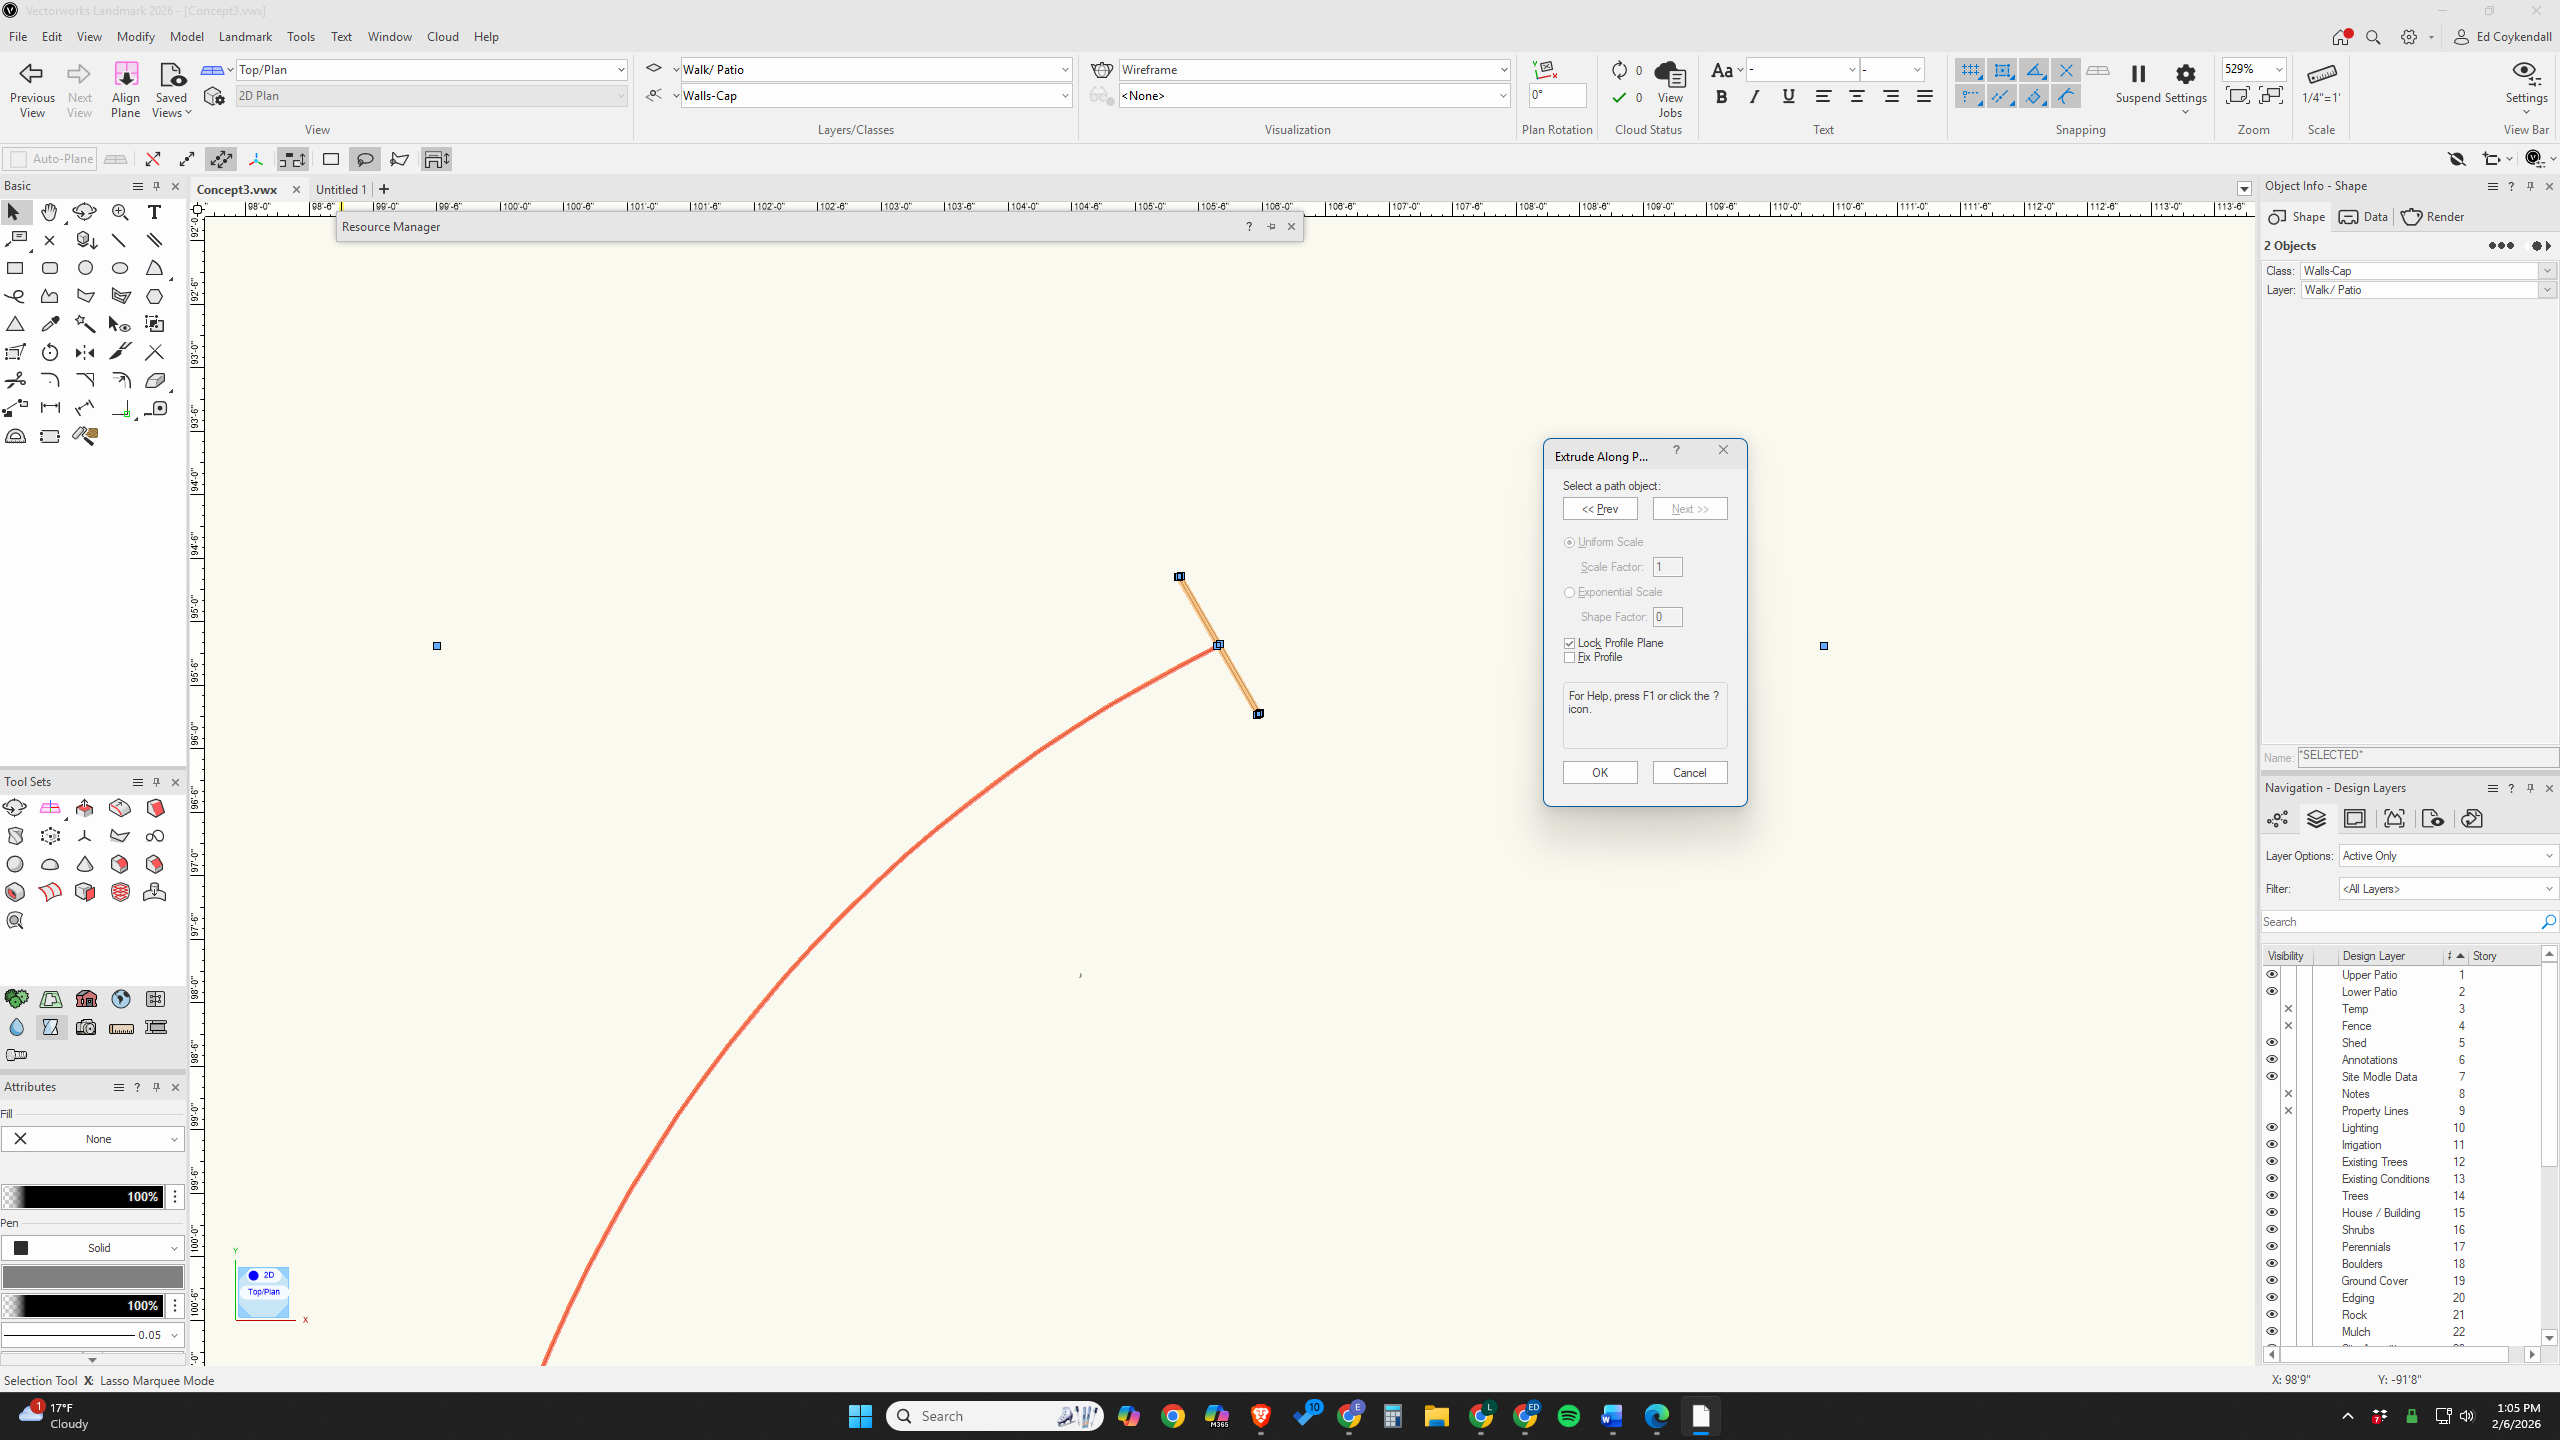Switch to the Untitled 1 document tab
The height and width of the screenshot is (1440, 2560).
click(x=340, y=189)
